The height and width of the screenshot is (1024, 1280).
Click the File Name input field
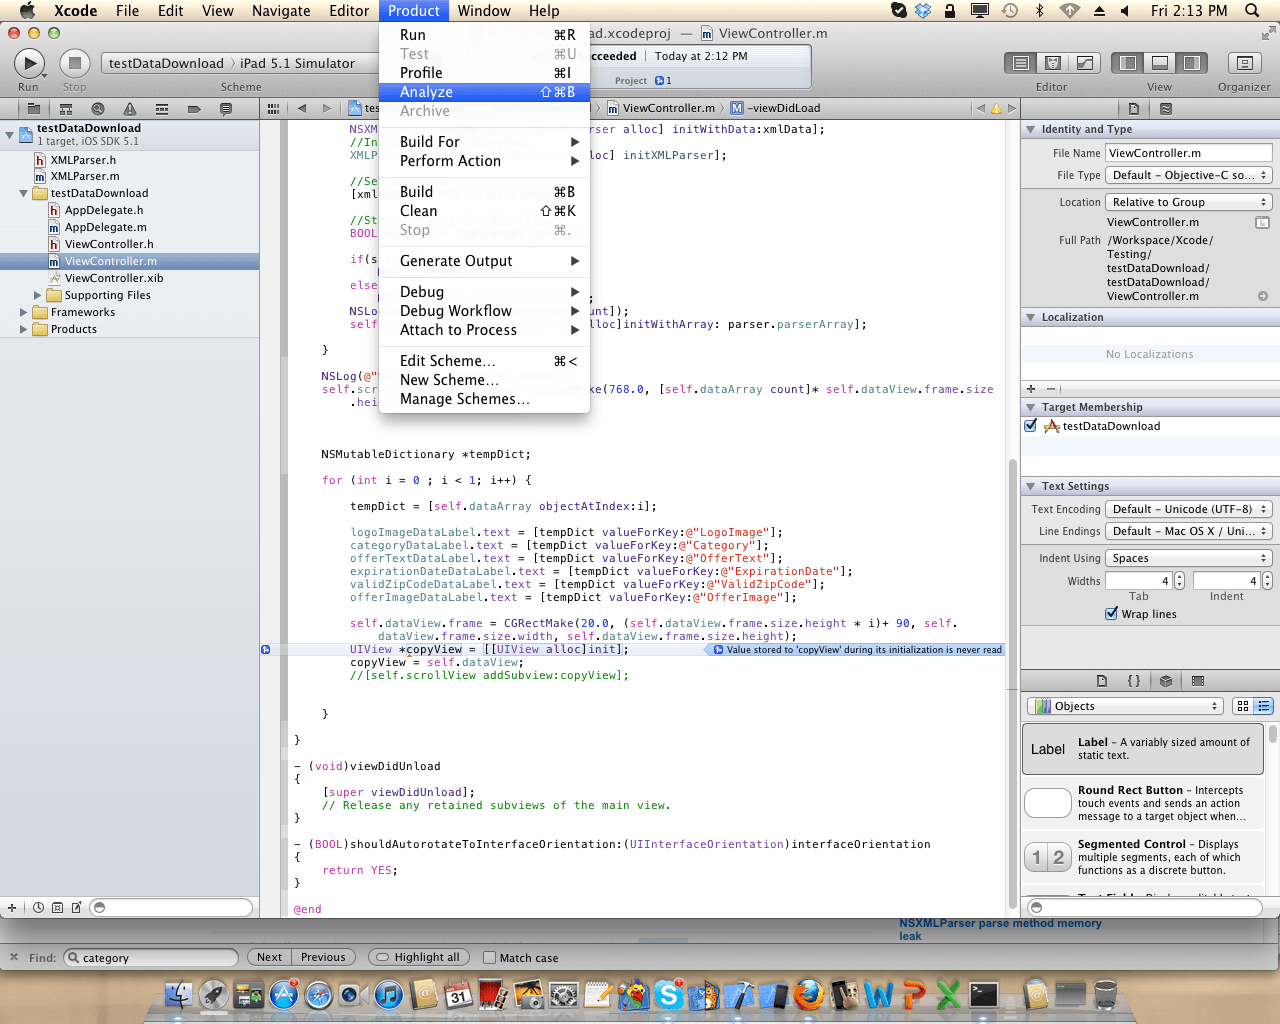click(1189, 153)
